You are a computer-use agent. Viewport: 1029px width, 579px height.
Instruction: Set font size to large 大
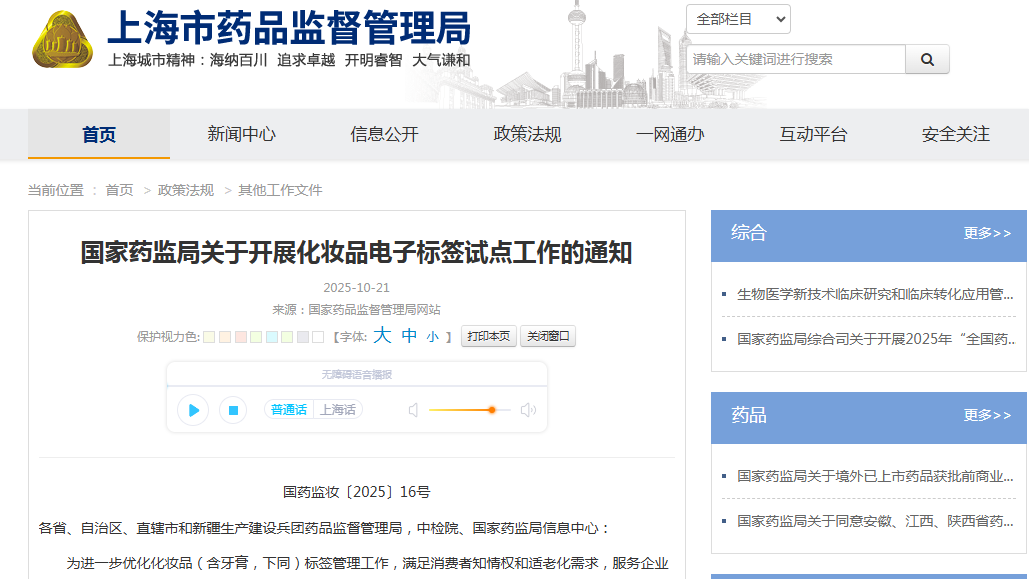tap(381, 336)
